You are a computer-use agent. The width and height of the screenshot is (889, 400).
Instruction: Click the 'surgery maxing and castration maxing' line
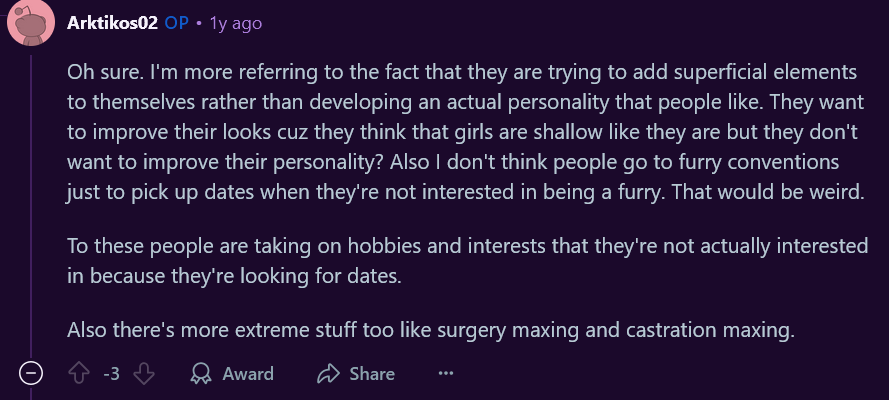tap(431, 330)
